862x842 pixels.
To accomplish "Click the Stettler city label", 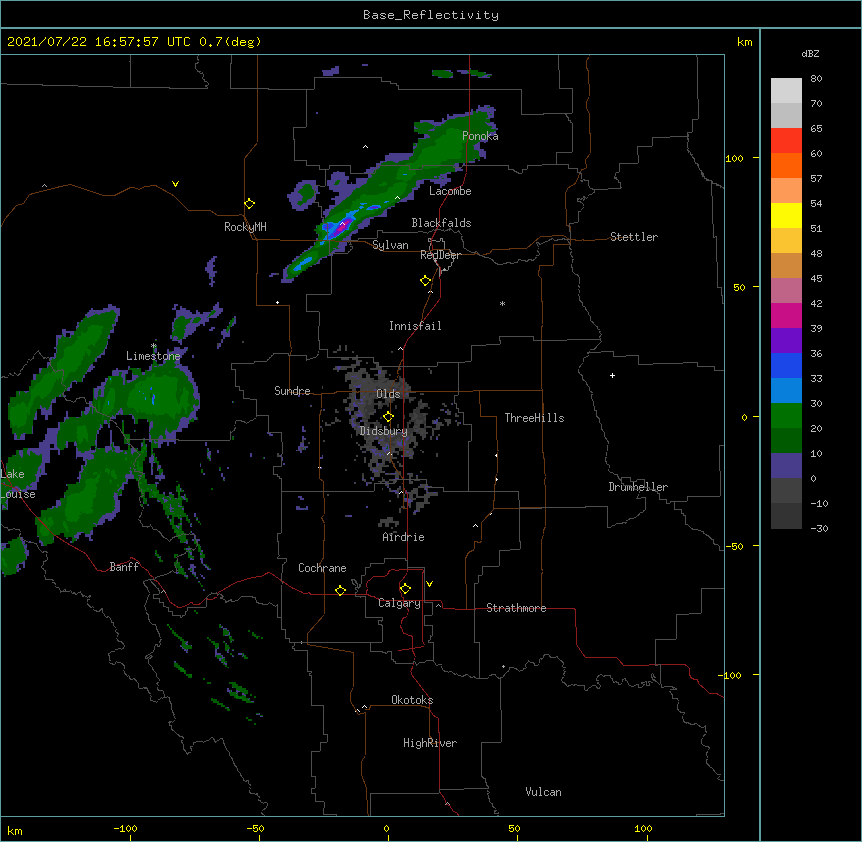I will tap(634, 237).
